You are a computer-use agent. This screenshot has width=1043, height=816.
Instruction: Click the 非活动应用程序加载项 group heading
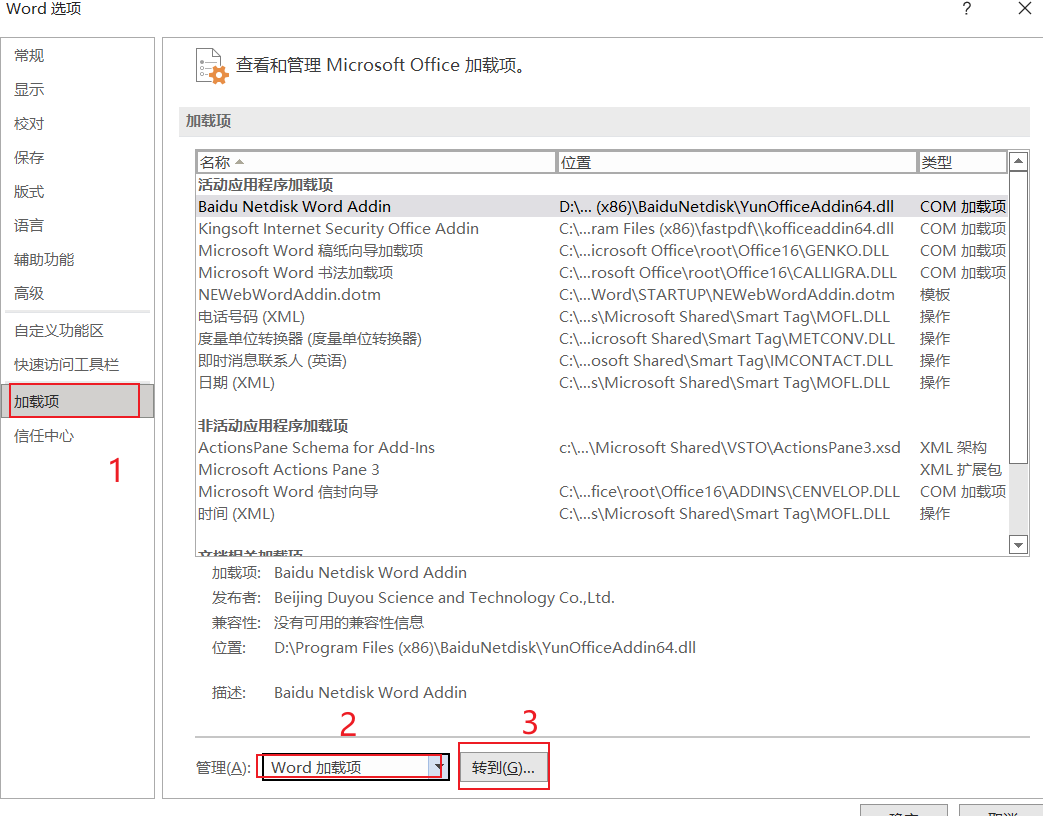(273, 425)
